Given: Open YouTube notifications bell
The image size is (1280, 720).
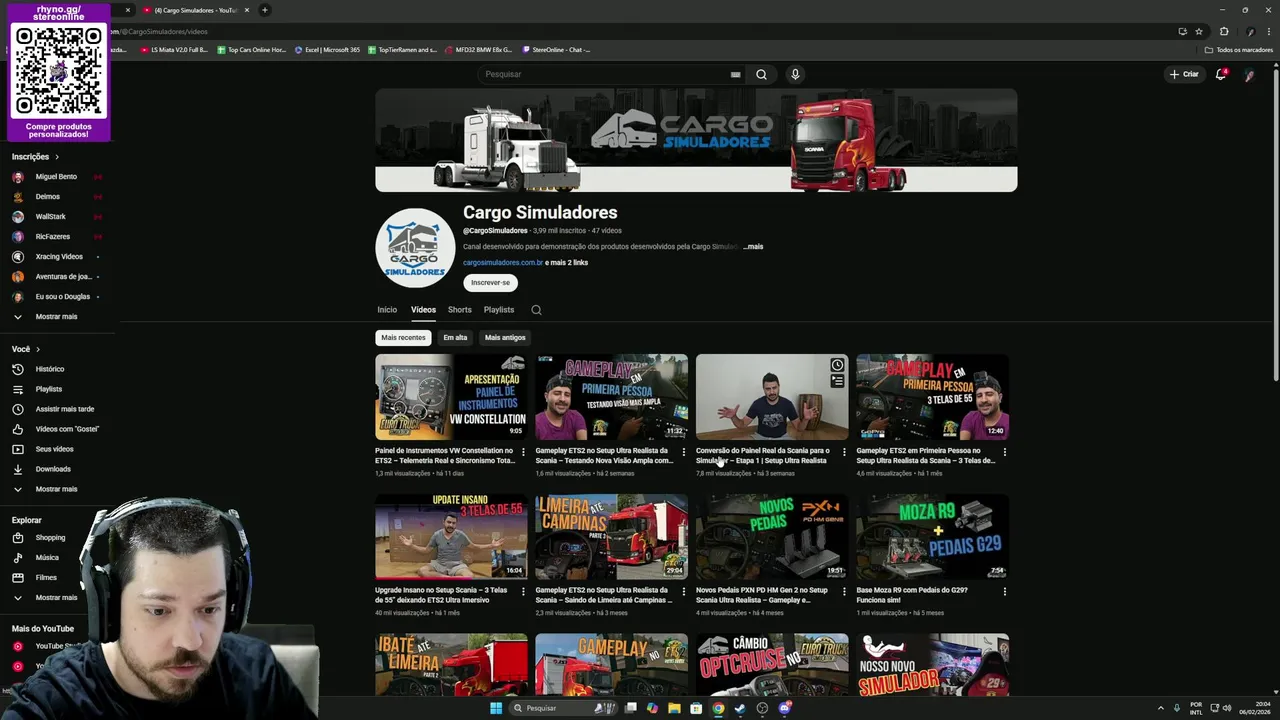Looking at the screenshot, I should point(1221,74).
